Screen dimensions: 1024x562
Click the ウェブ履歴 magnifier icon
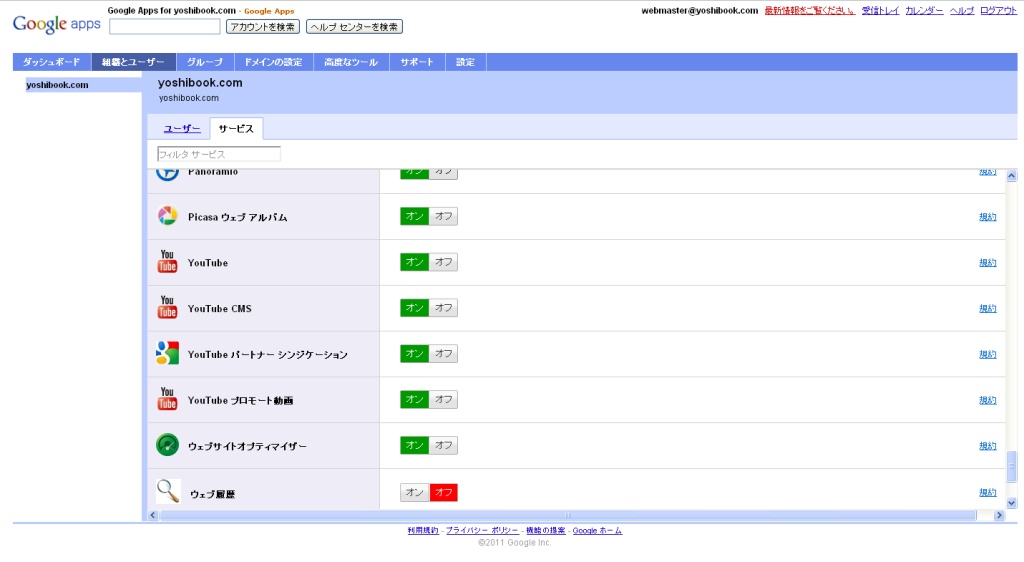[x=168, y=491]
